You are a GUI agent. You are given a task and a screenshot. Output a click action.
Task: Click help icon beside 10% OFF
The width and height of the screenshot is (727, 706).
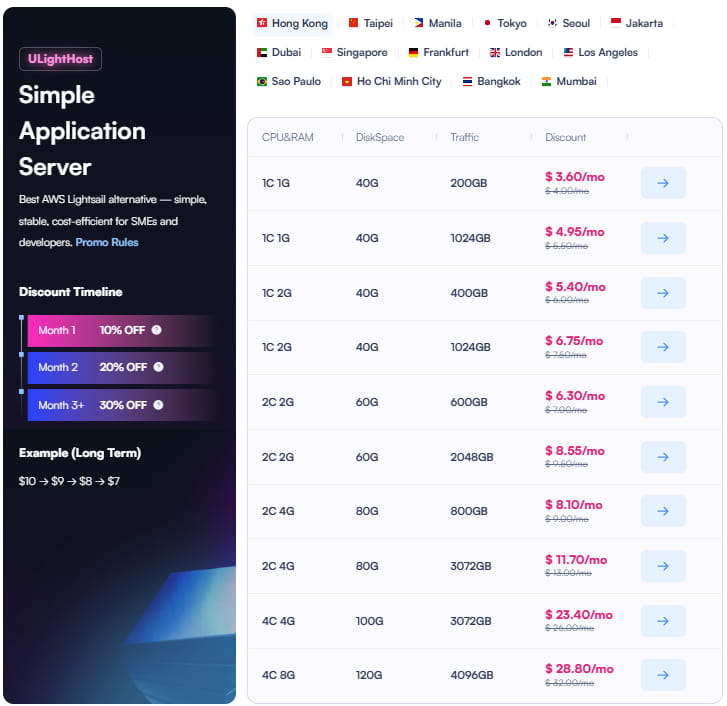[x=157, y=330]
